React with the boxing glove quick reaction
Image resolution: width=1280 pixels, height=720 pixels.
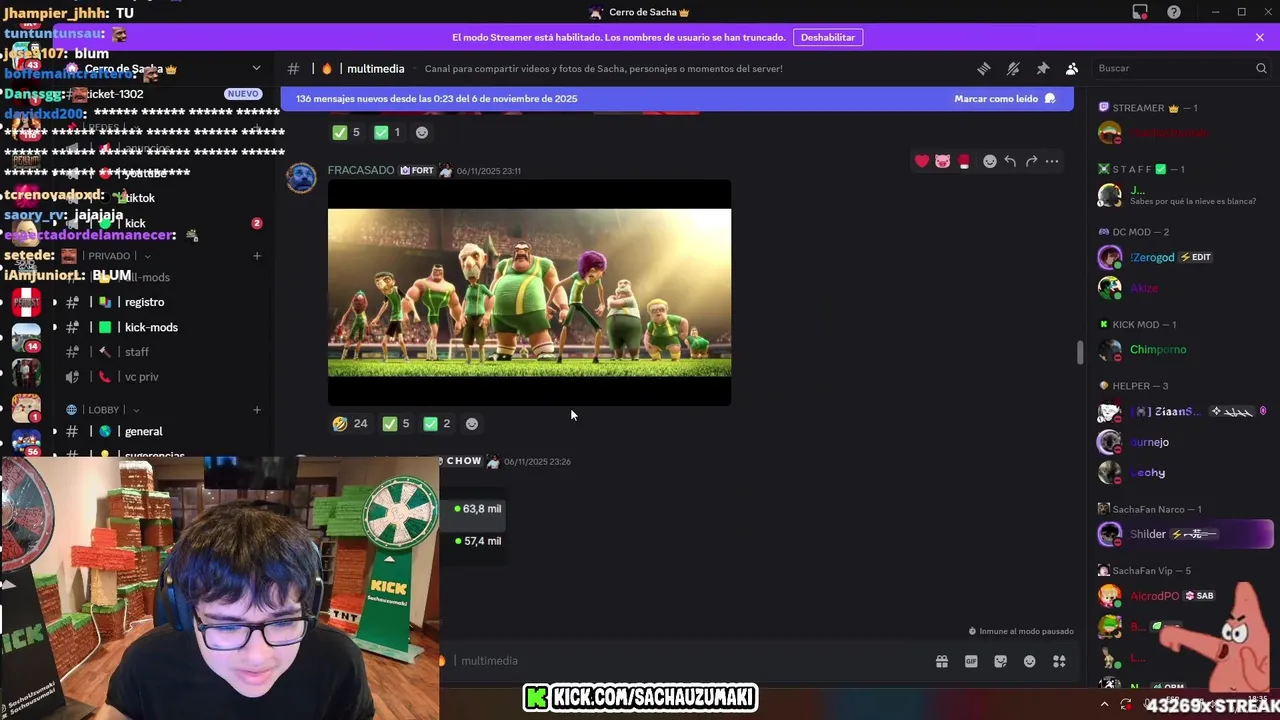tap(964, 161)
